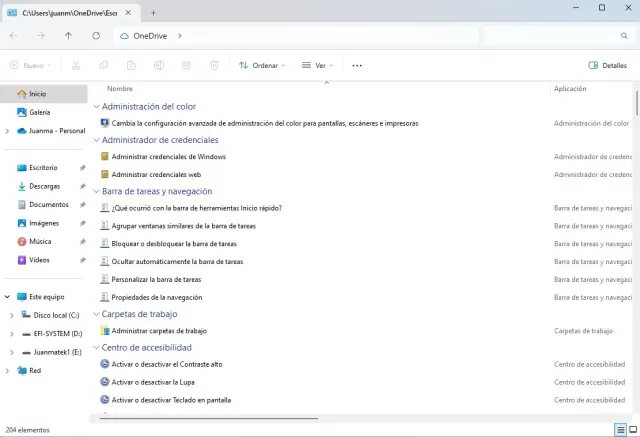Collapse the Este equipo tree node
This screenshot has width=640, height=437.
[8, 297]
